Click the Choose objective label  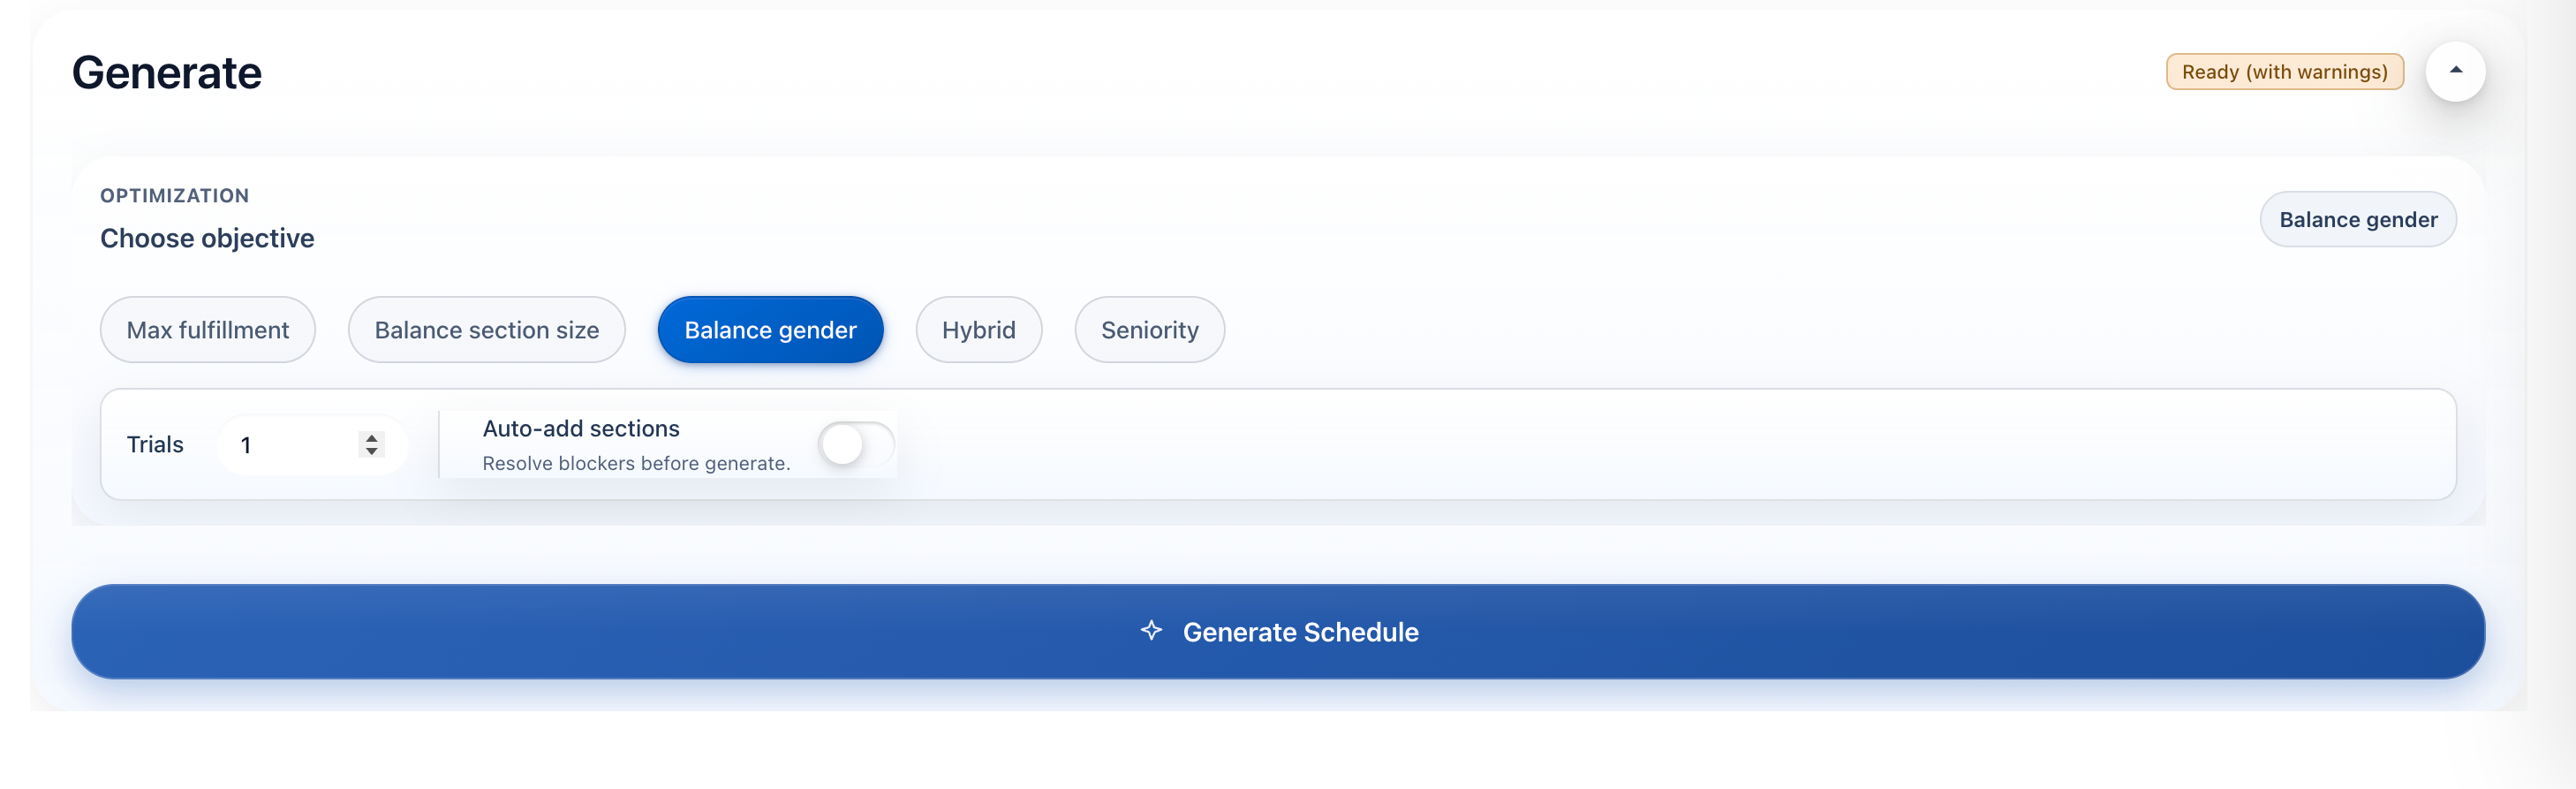point(206,238)
